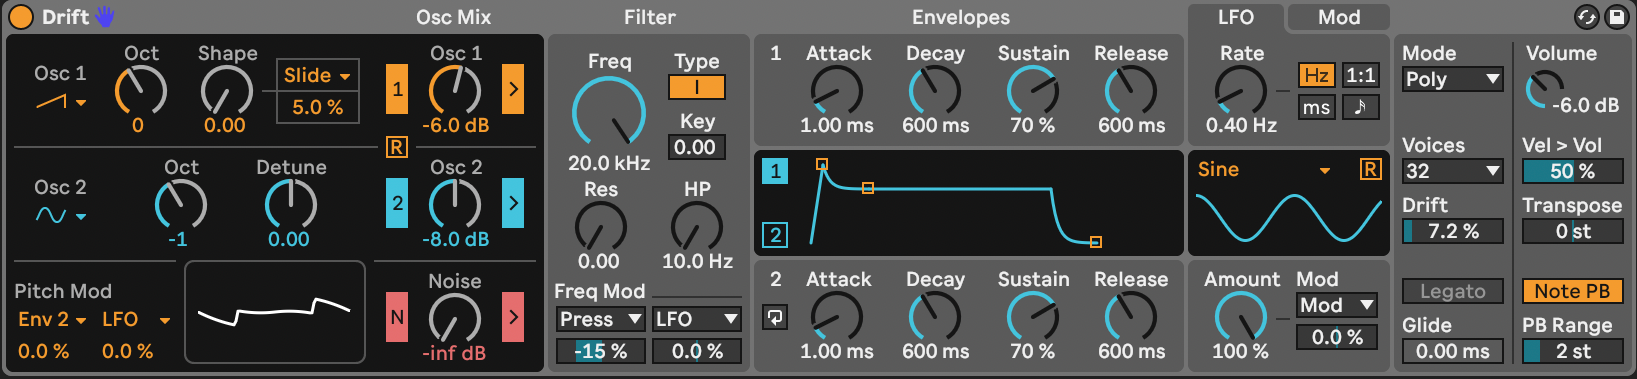Click the Osc 1 mix level knob
The image size is (1637, 379).
click(455, 91)
